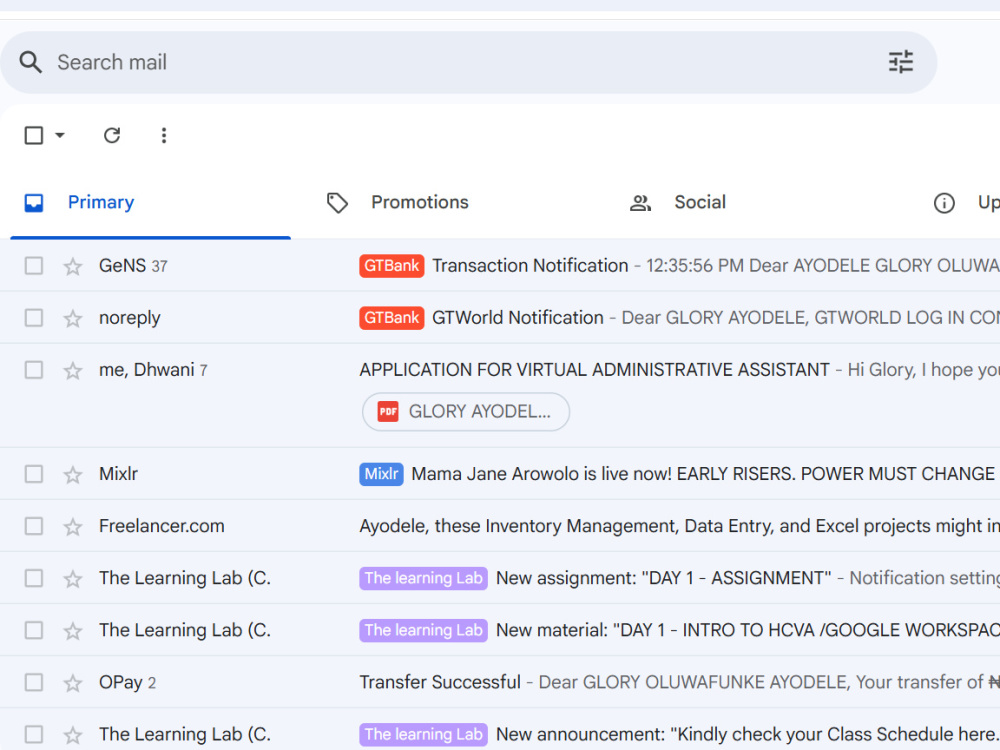
Task: Star the Freelancer.com email
Action: (x=73, y=527)
